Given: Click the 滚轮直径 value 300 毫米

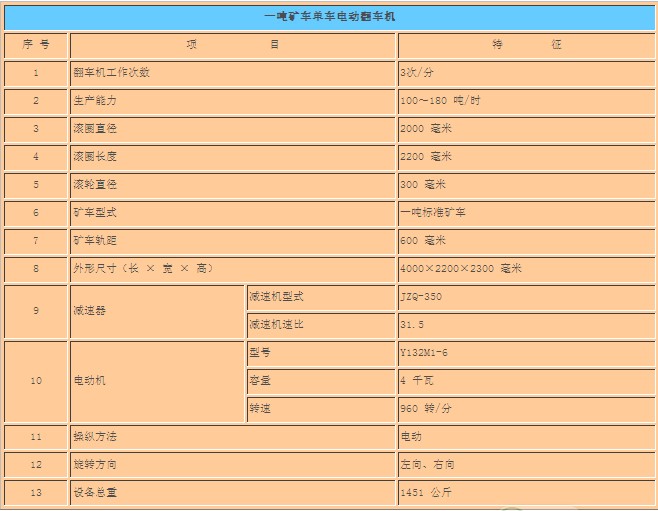Looking at the screenshot, I should point(423,185).
